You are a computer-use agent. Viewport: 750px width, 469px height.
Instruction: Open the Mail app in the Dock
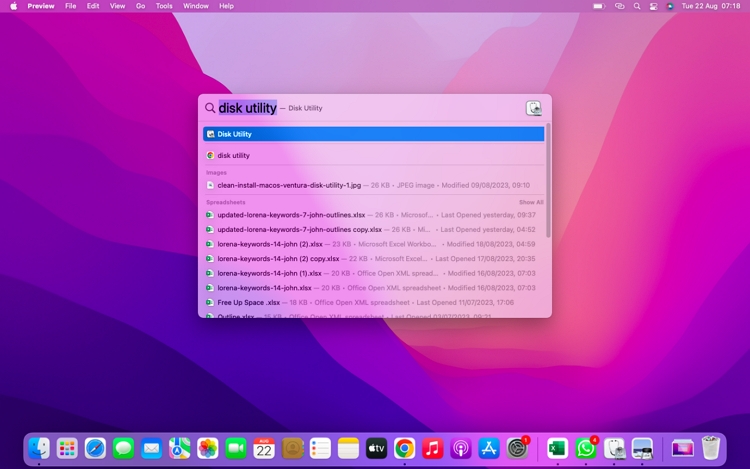click(152, 448)
